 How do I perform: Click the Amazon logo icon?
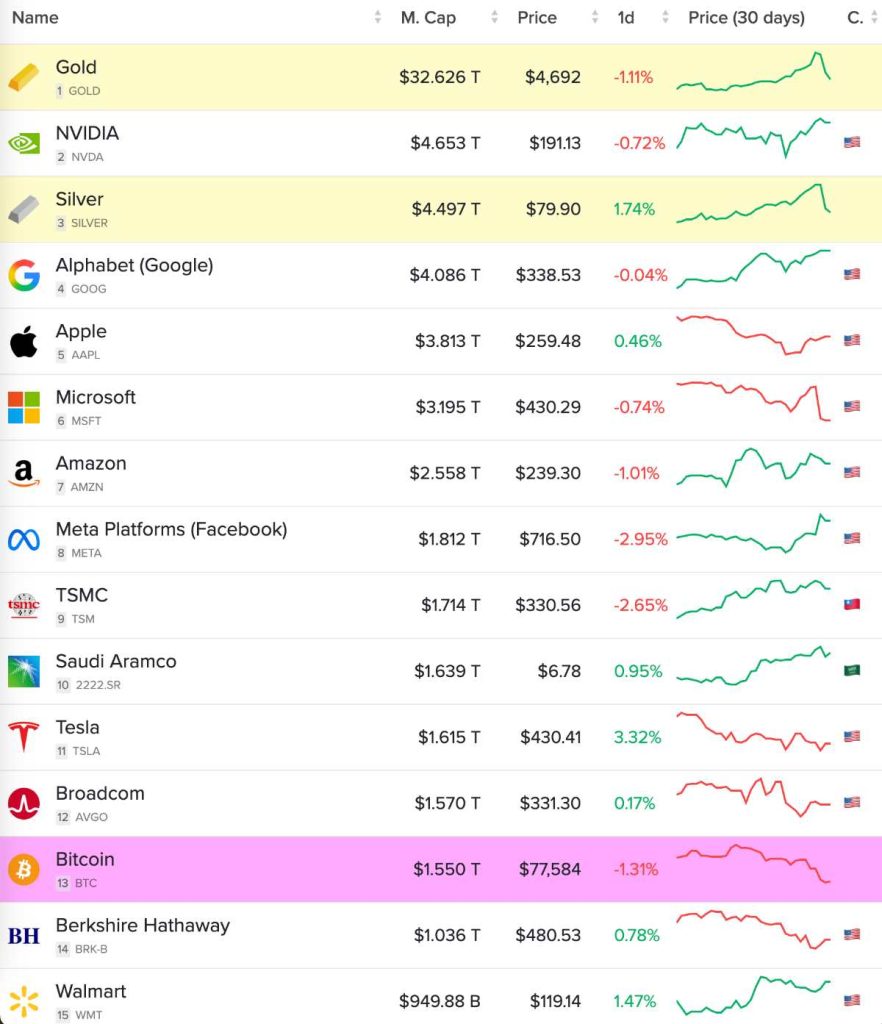point(24,473)
